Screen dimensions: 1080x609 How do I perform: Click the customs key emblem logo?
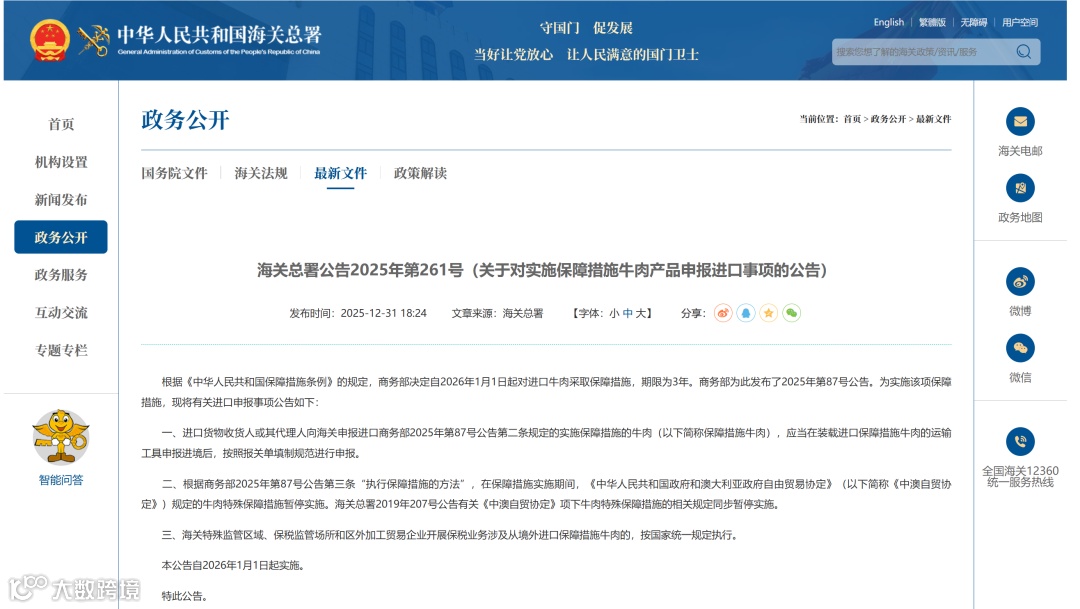tap(94, 40)
